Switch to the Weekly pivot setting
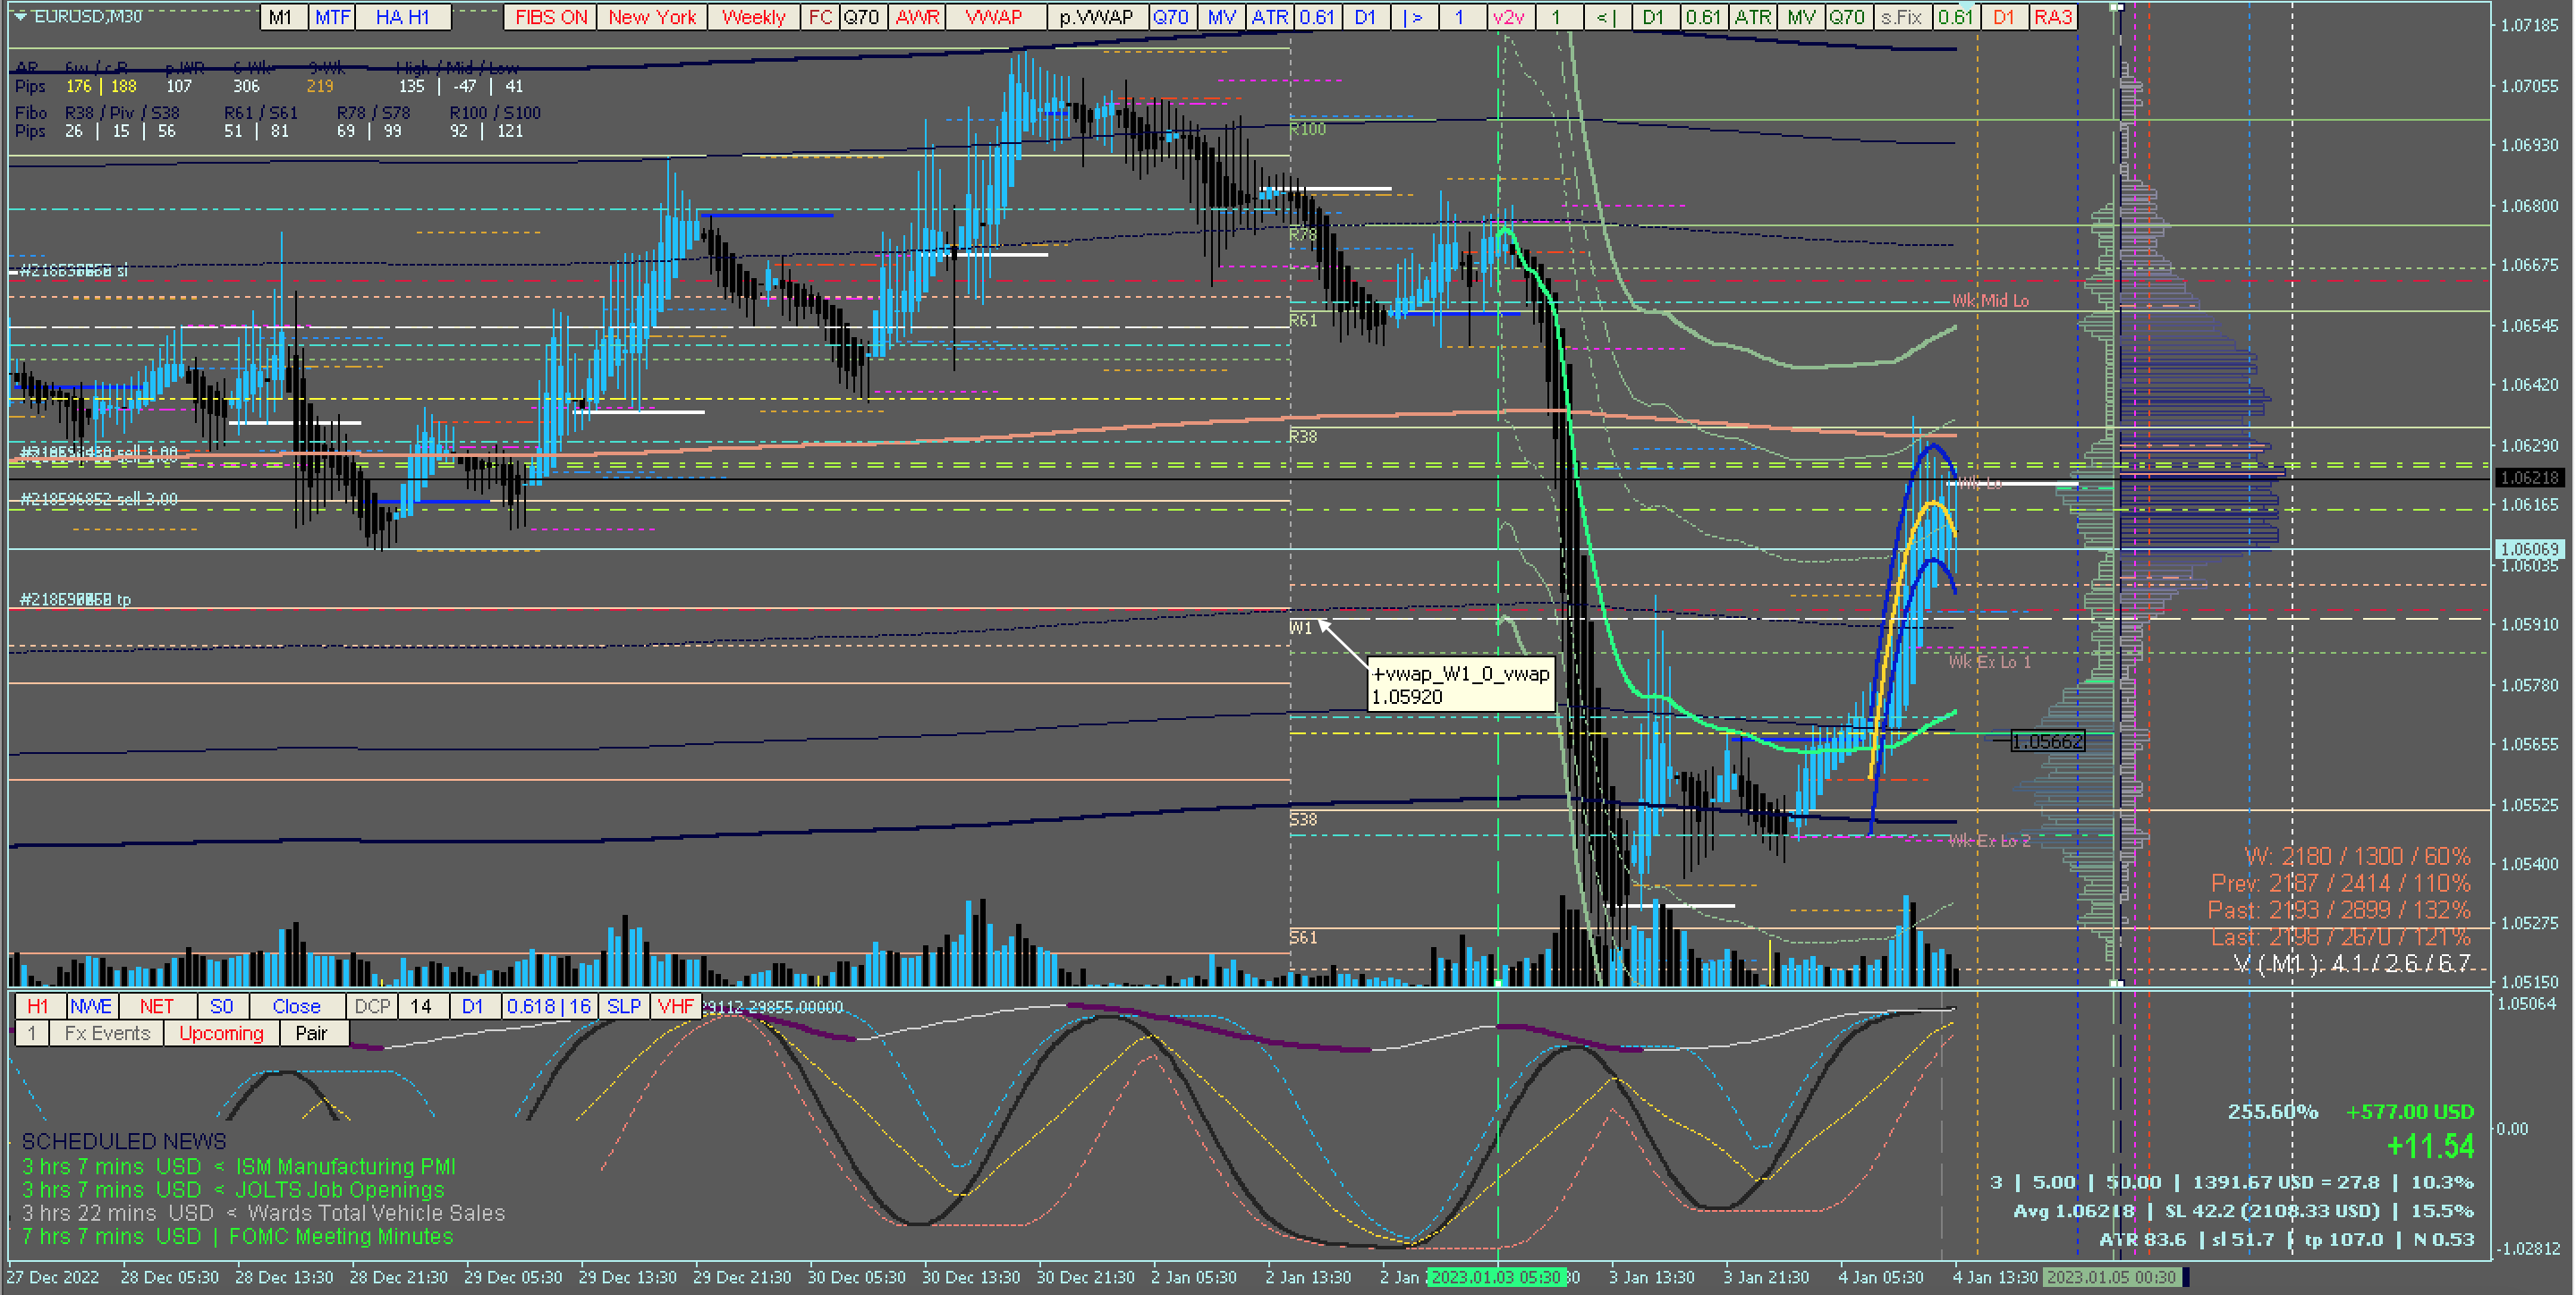Image resolution: width=2576 pixels, height=1295 pixels. click(753, 17)
